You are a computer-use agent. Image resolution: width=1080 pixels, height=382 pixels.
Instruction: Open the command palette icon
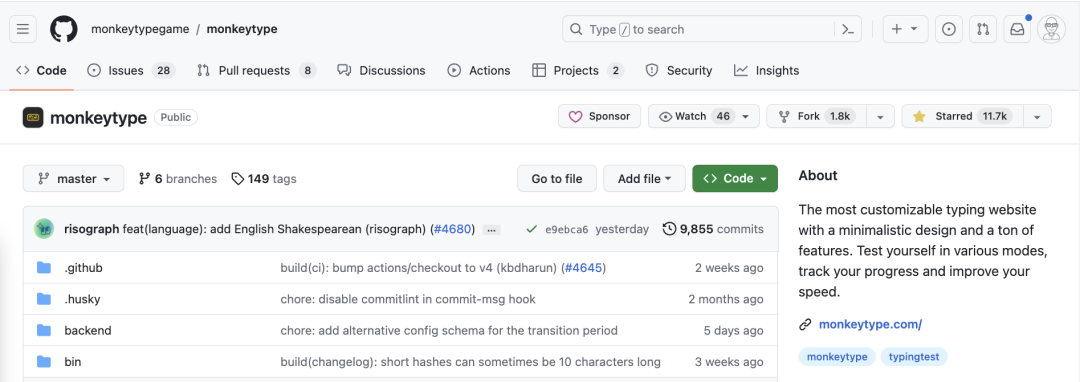[x=848, y=30]
